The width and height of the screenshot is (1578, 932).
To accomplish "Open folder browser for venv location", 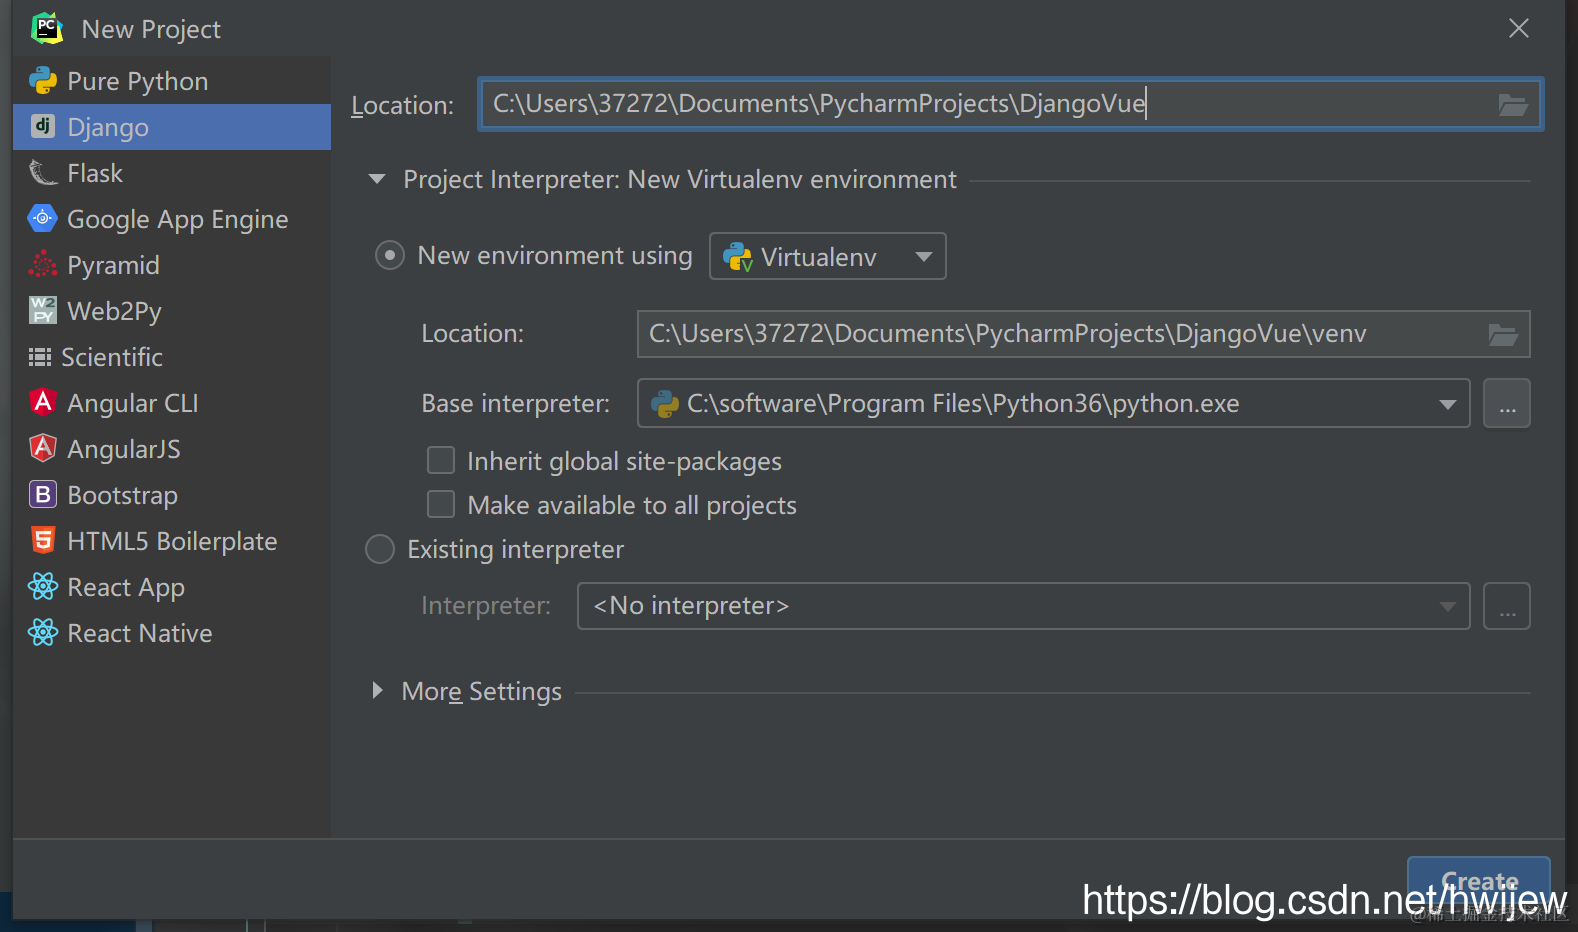I will (1503, 335).
